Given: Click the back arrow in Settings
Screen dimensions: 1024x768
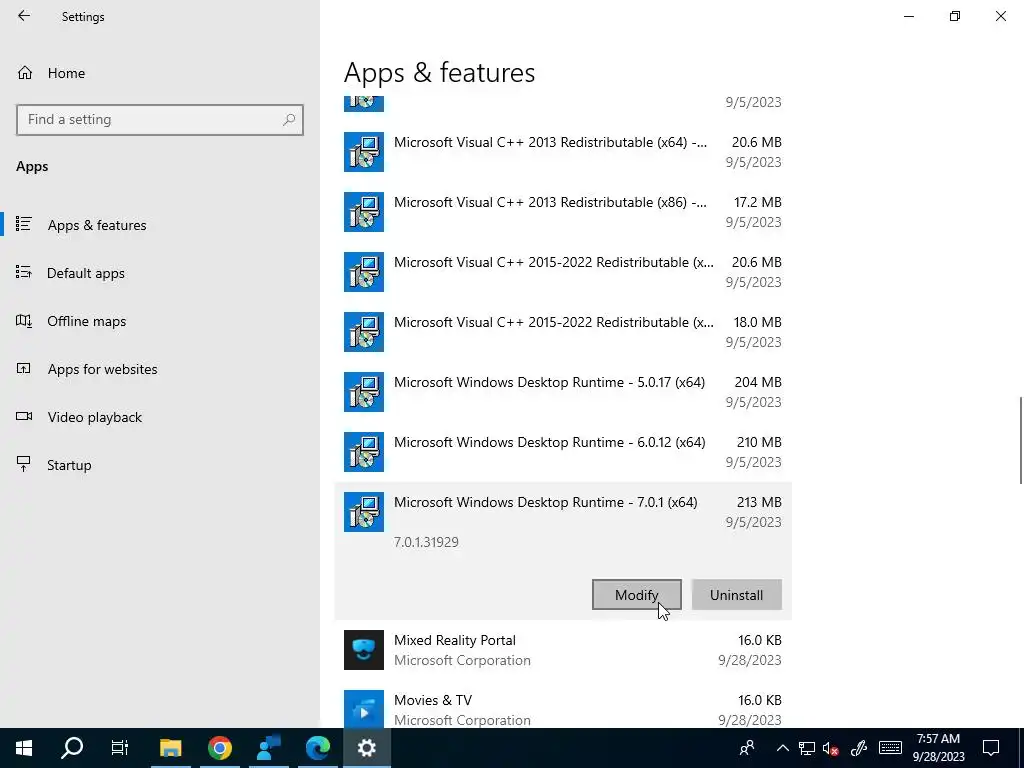Looking at the screenshot, I should 24,16.
